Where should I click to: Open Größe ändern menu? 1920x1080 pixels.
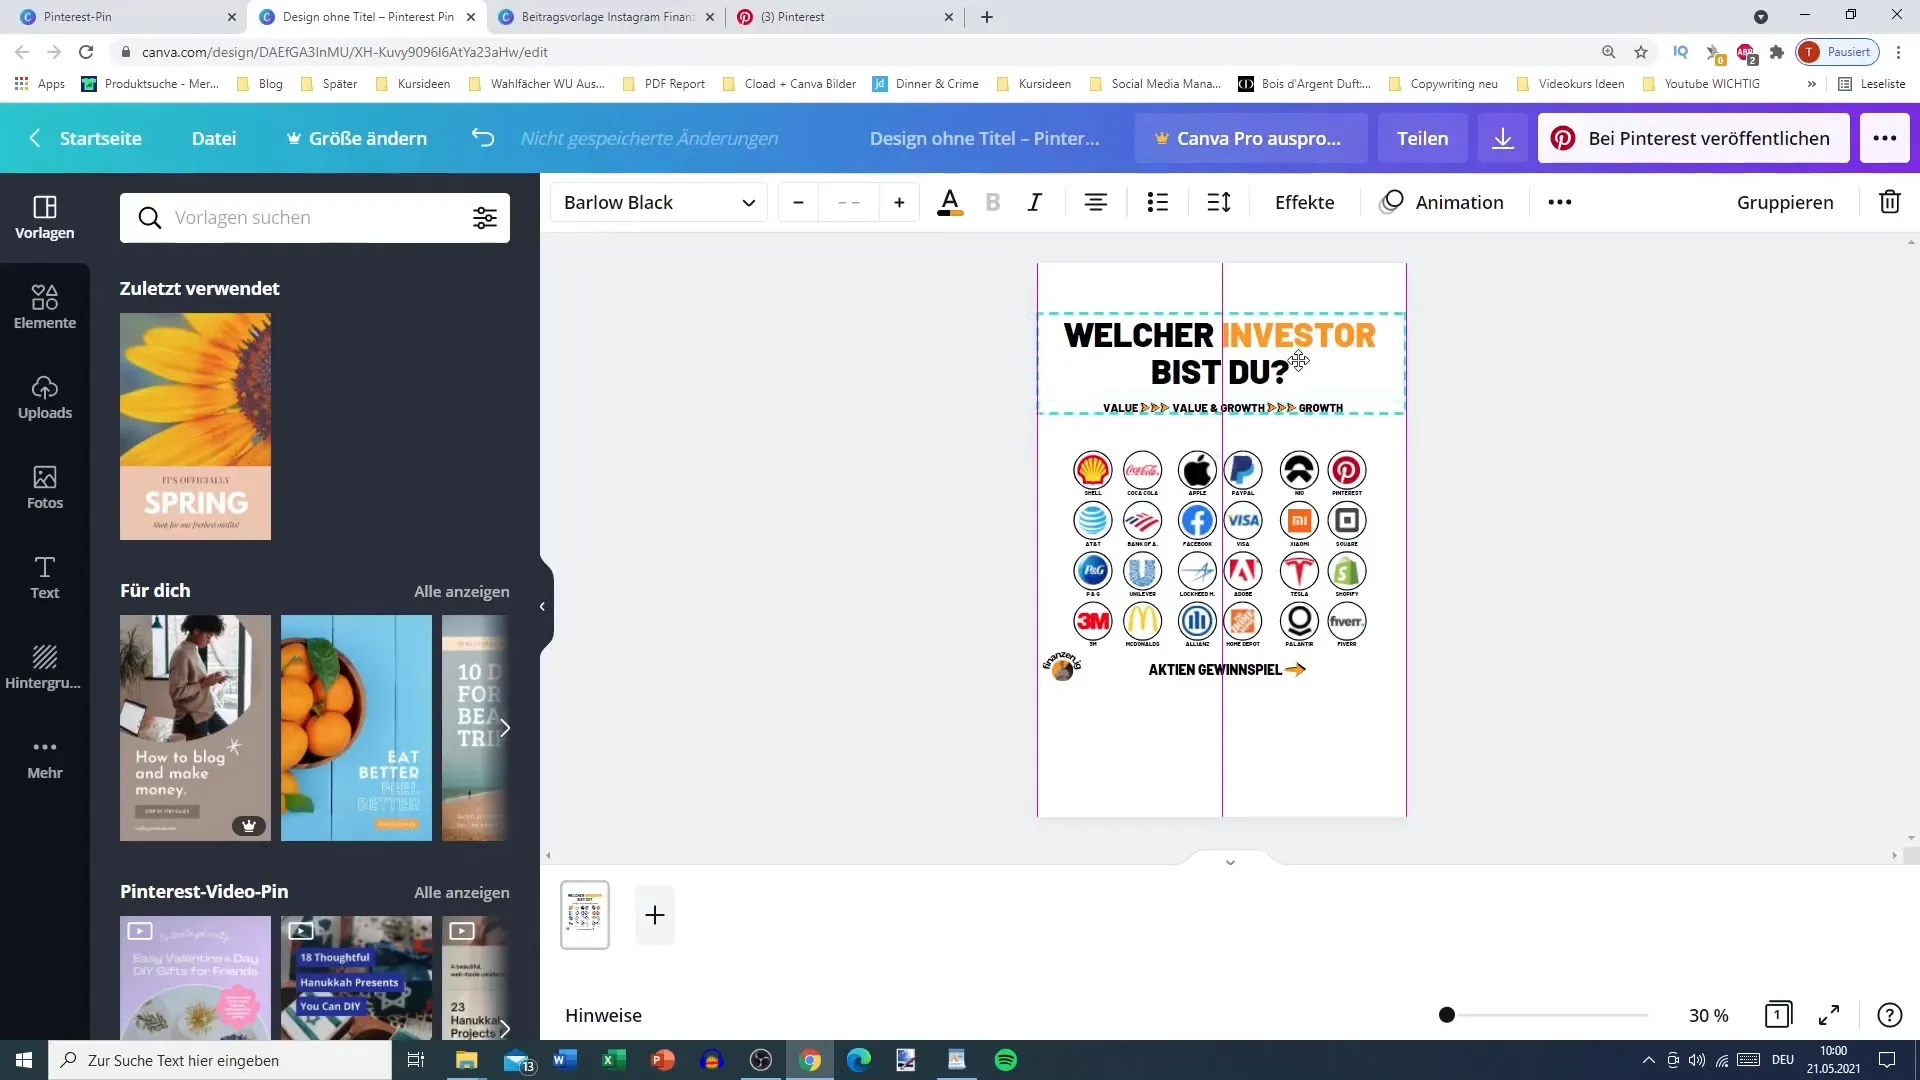click(x=357, y=138)
